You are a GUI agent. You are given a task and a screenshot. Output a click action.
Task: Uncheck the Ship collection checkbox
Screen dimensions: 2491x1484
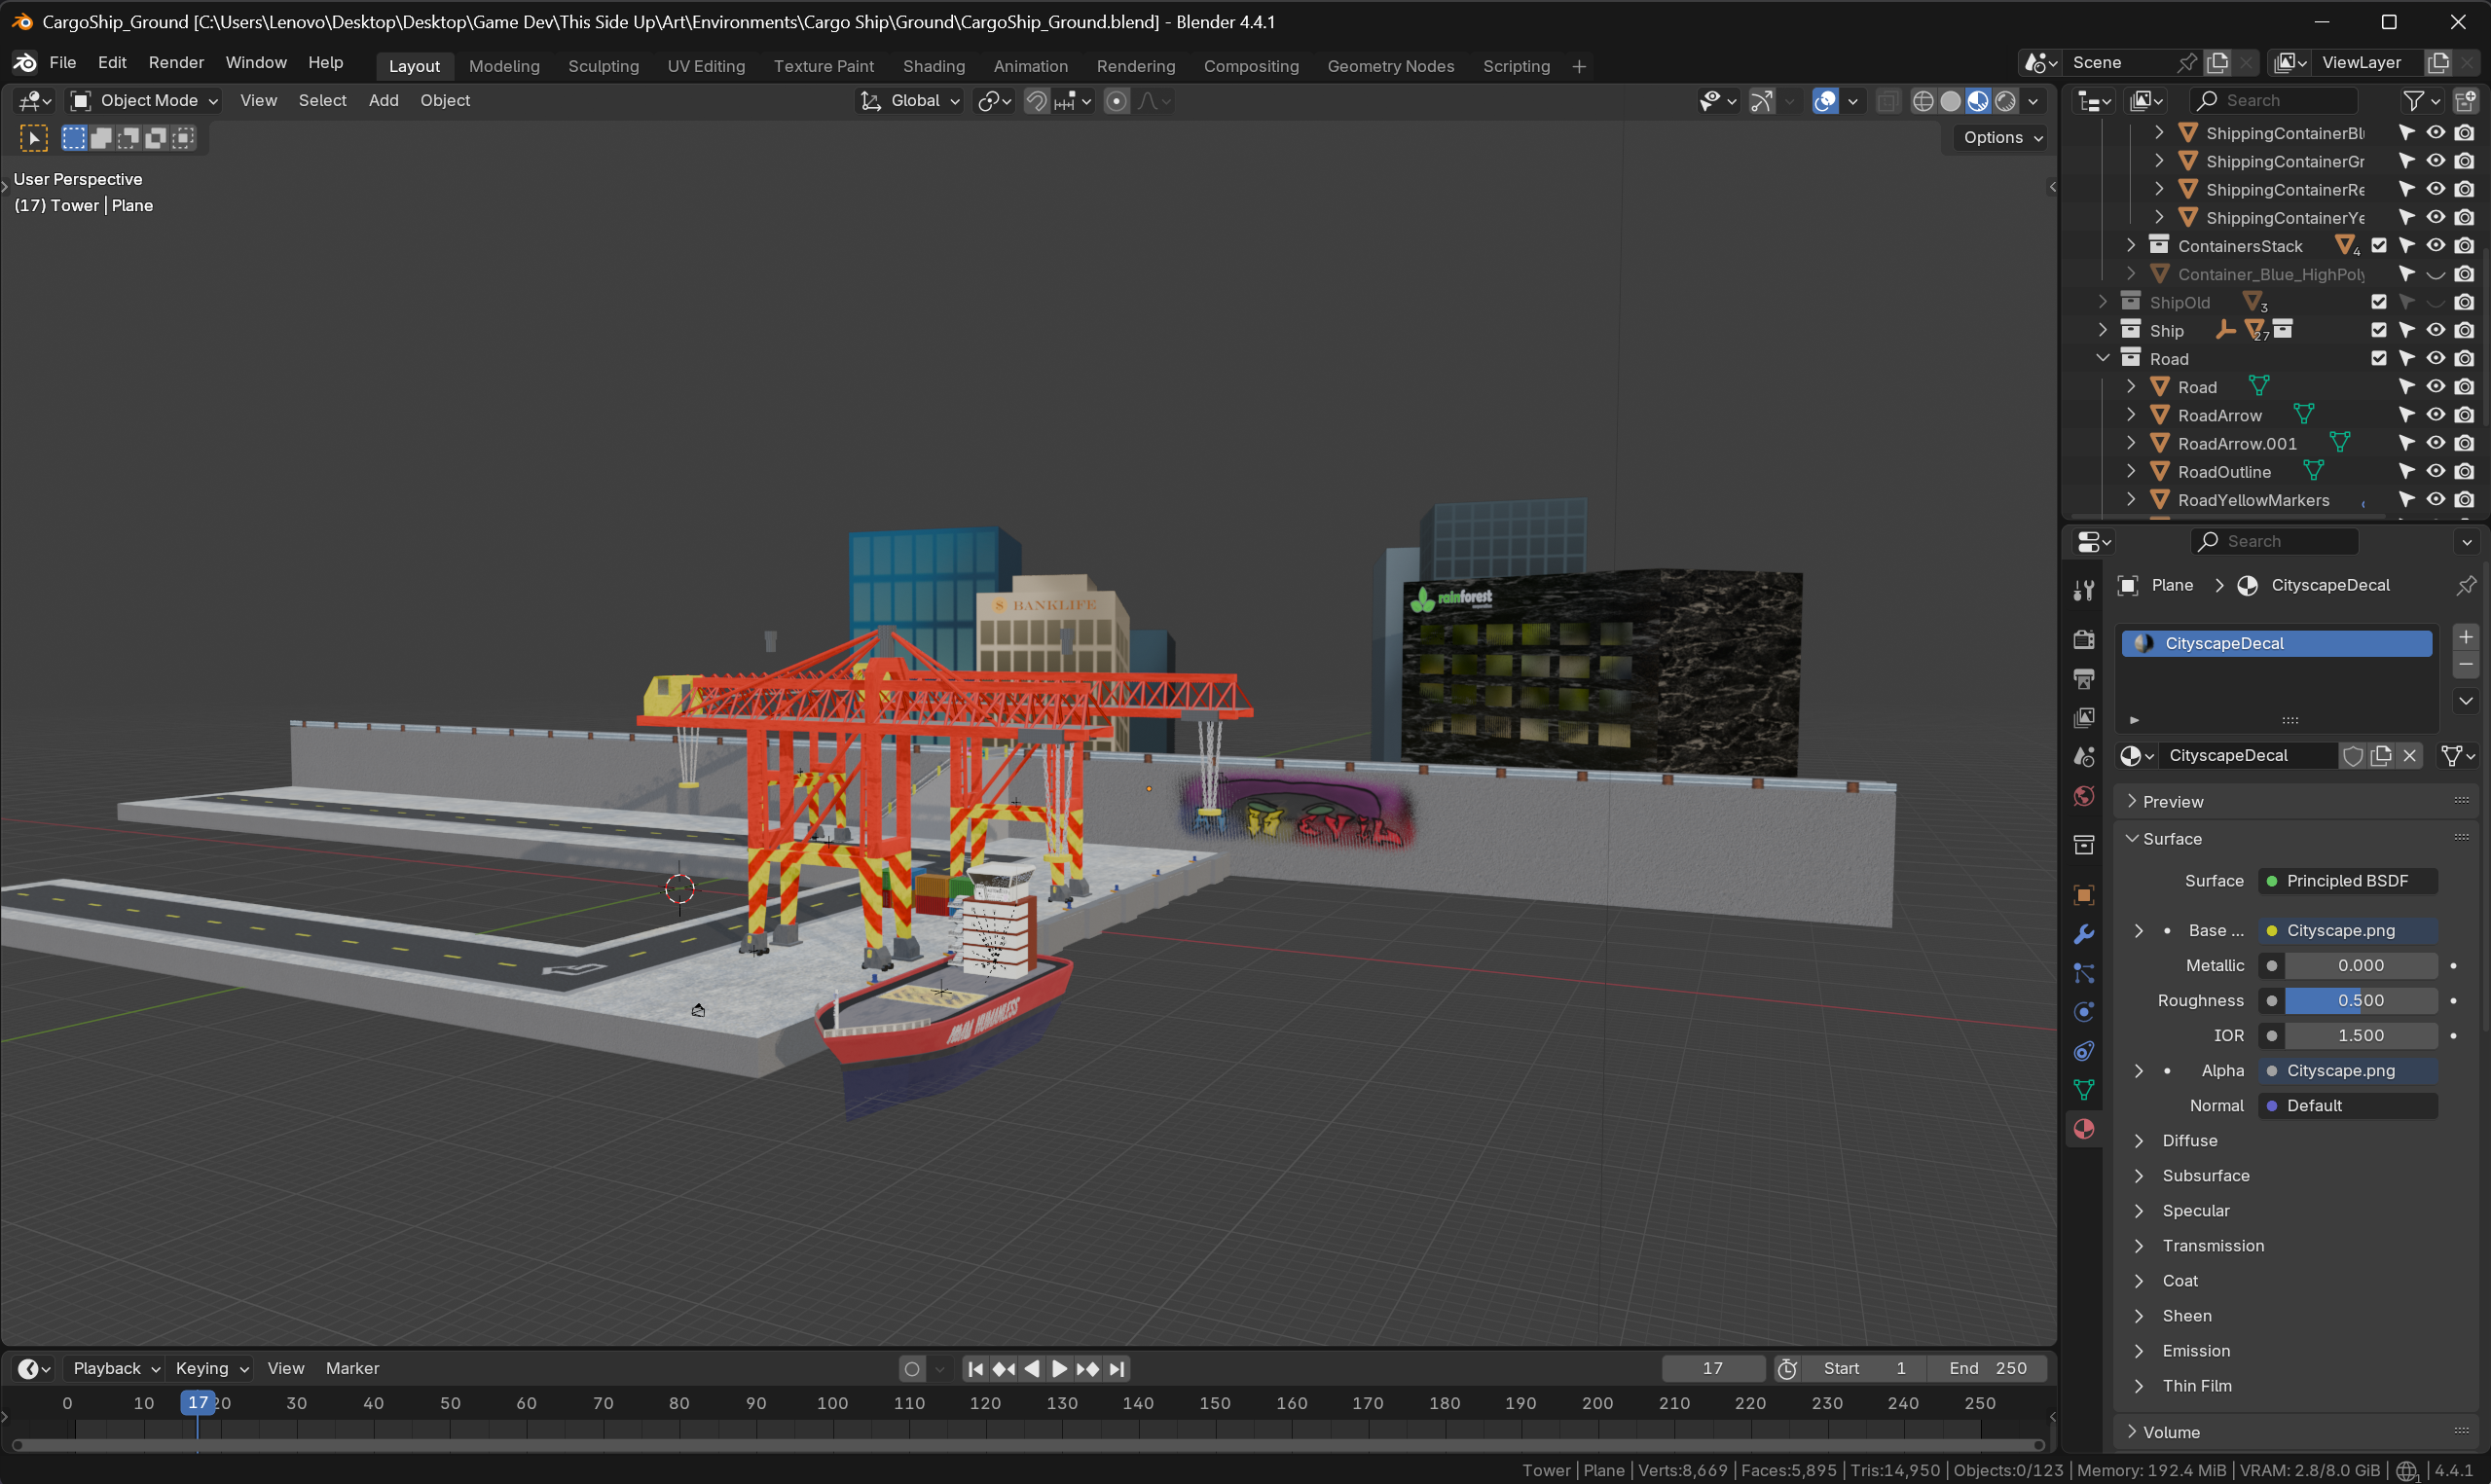pos(2379,330)
